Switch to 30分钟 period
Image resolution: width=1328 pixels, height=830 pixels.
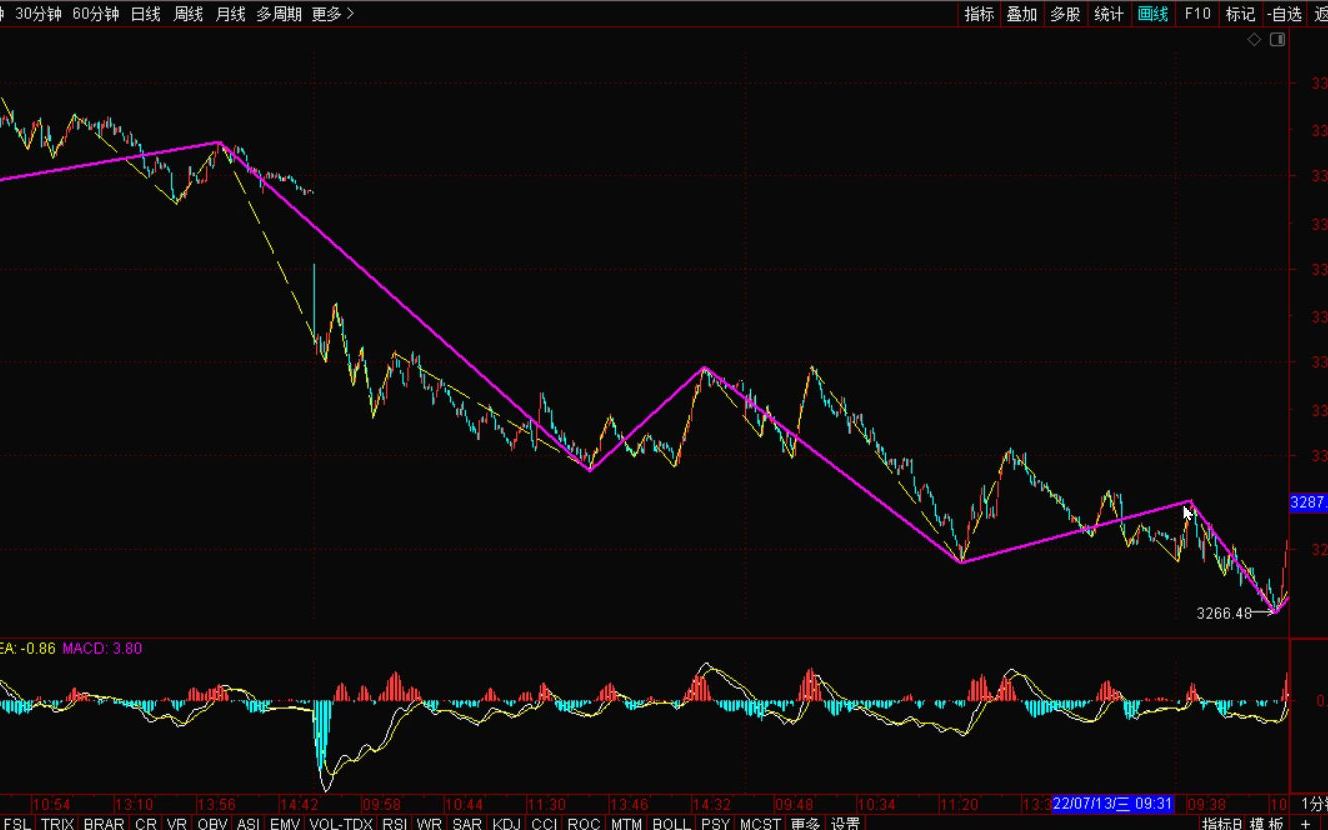pos(38,14)
